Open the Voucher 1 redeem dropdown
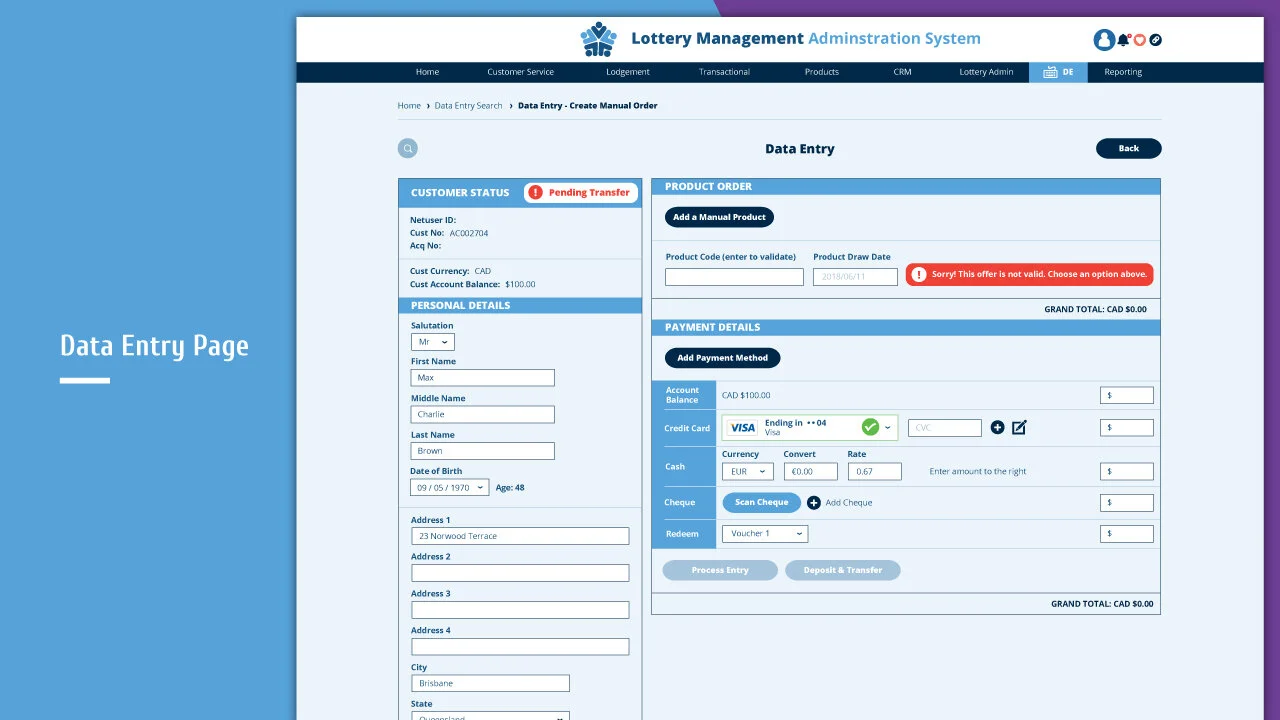The image size is (1280, 720). (x=764, y=533)
